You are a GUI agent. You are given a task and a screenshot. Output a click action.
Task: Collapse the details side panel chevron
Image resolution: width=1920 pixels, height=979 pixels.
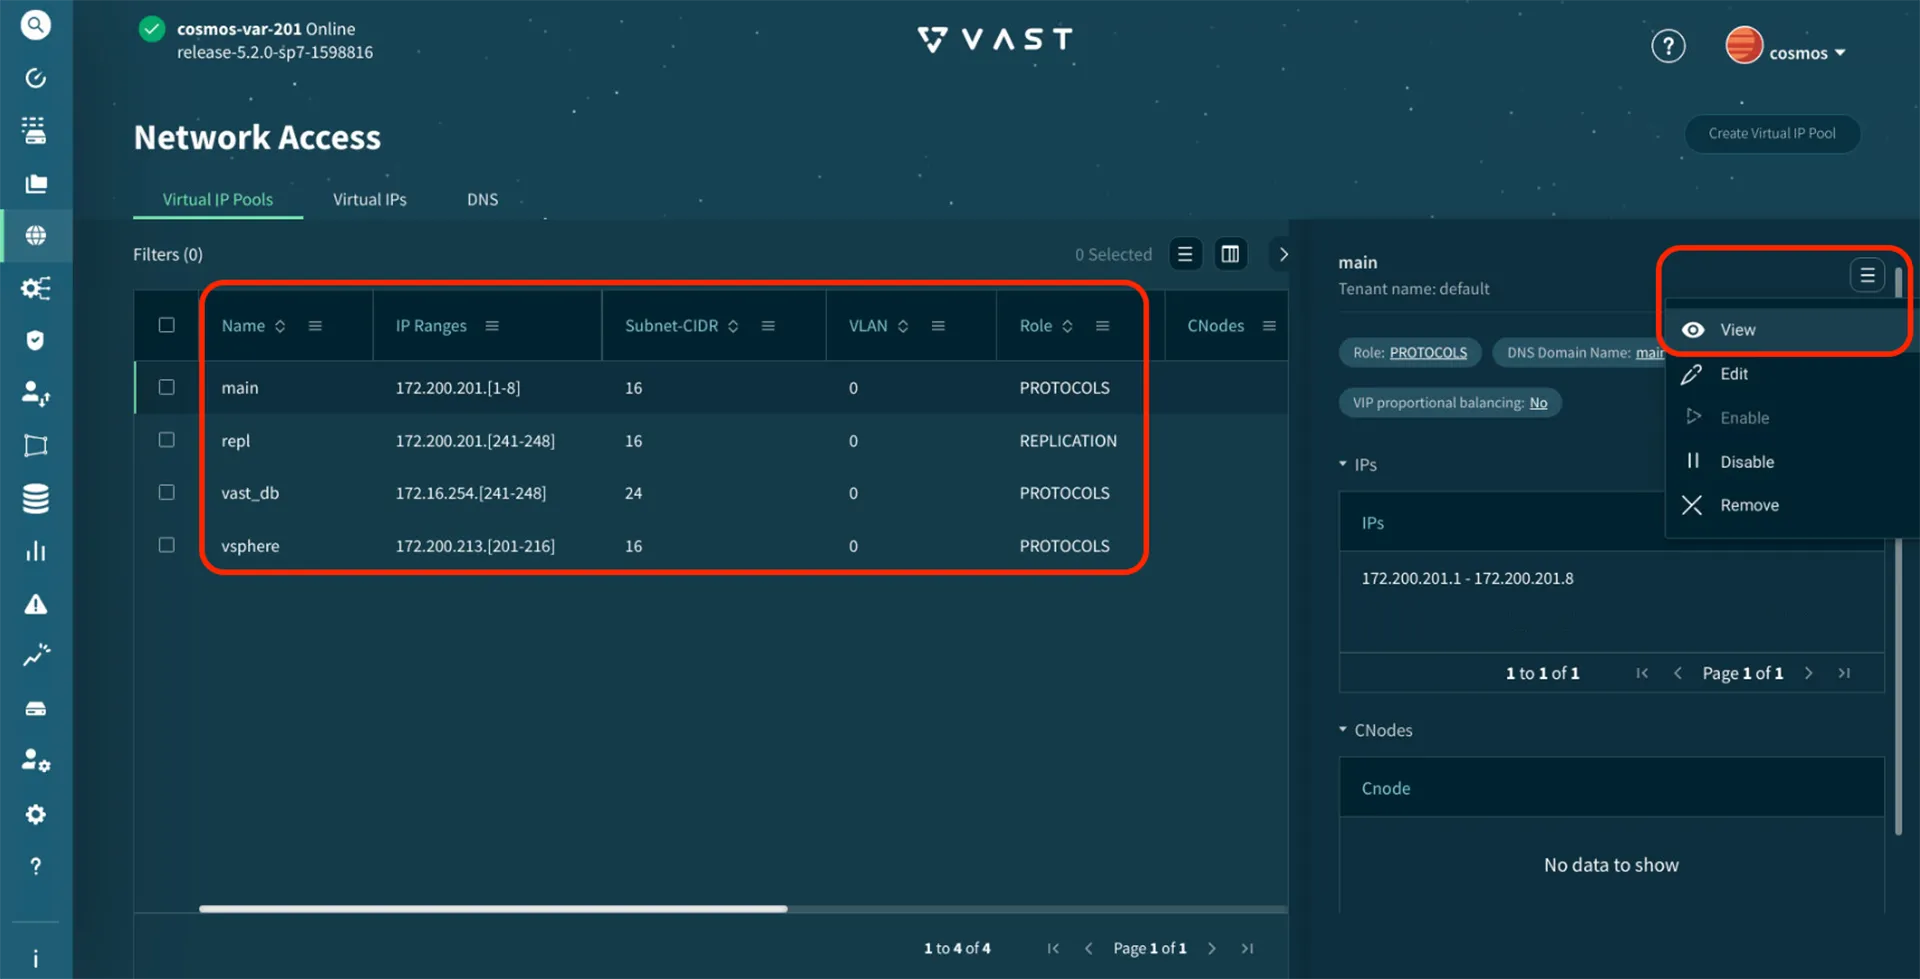[x=1283, y=254]
